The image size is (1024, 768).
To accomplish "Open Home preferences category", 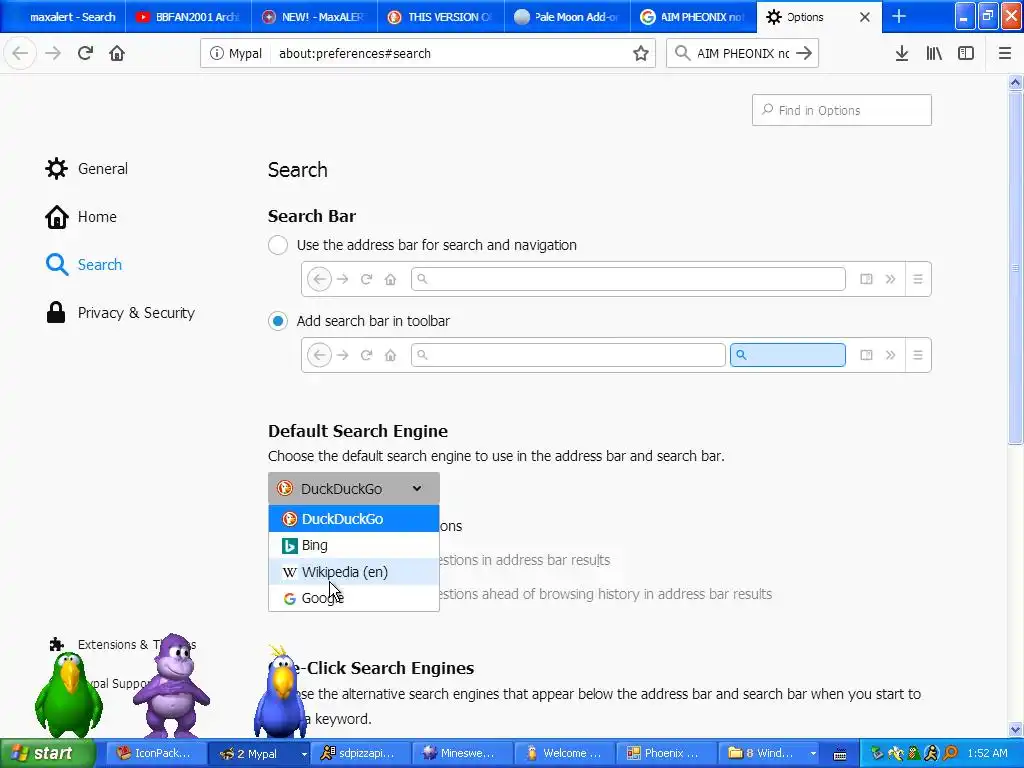I will coord(80,217).
